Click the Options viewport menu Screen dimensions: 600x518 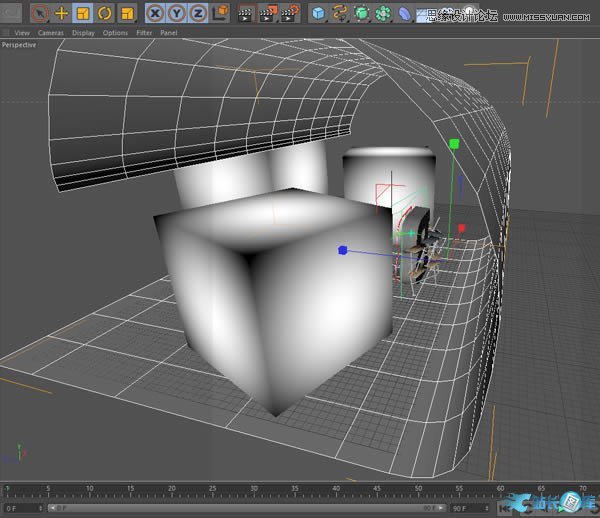(115, 33)
